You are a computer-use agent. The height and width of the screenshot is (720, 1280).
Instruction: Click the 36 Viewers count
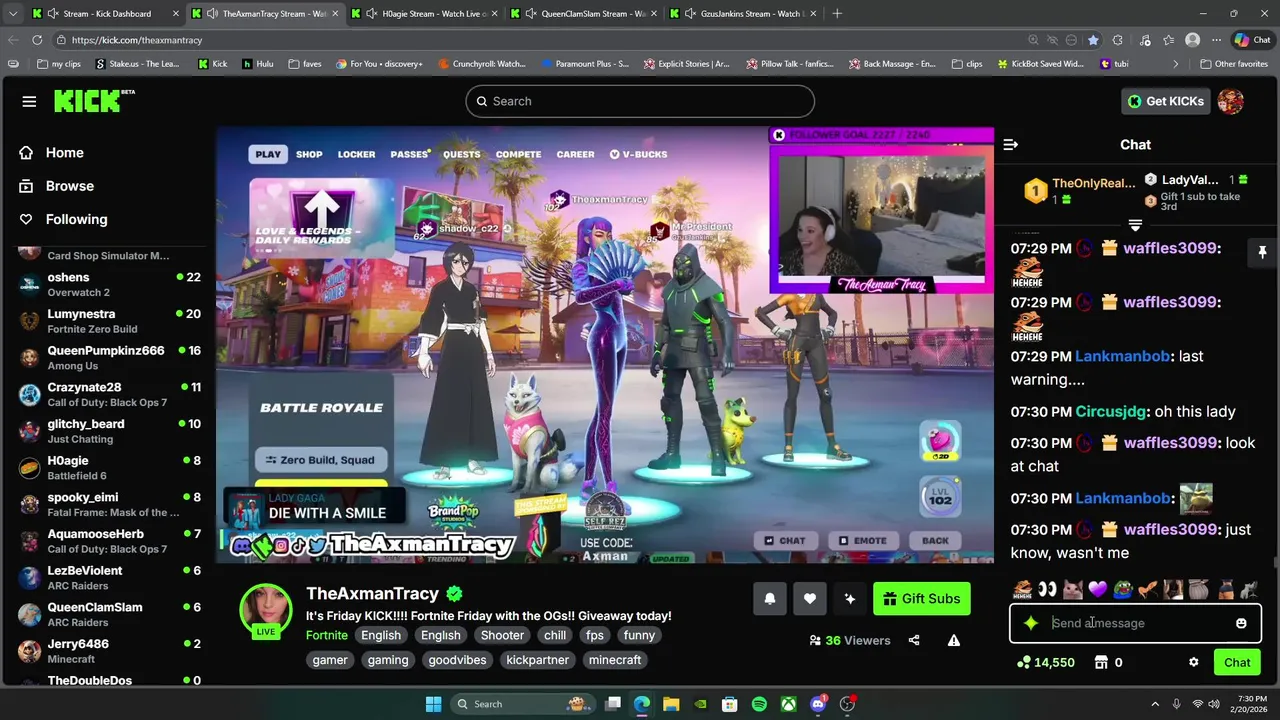pos(850,641)
